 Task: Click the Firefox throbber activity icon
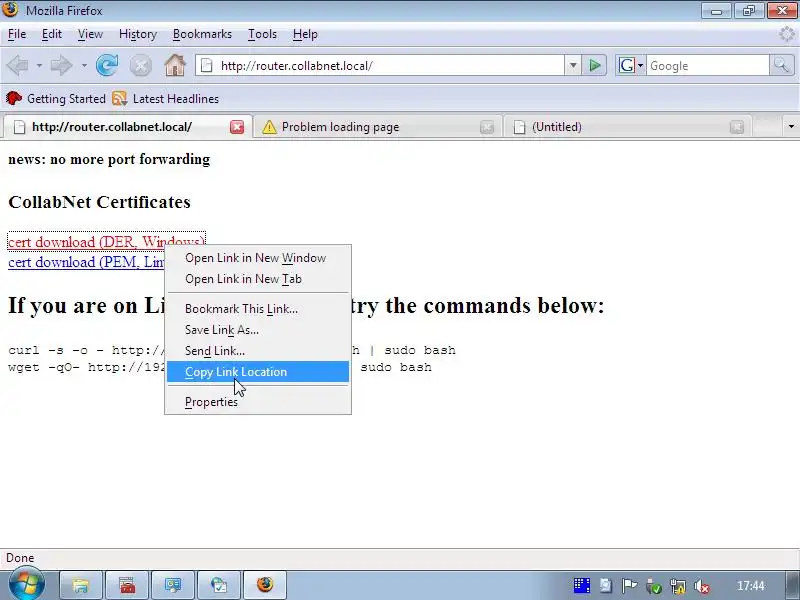coord(787,34)
